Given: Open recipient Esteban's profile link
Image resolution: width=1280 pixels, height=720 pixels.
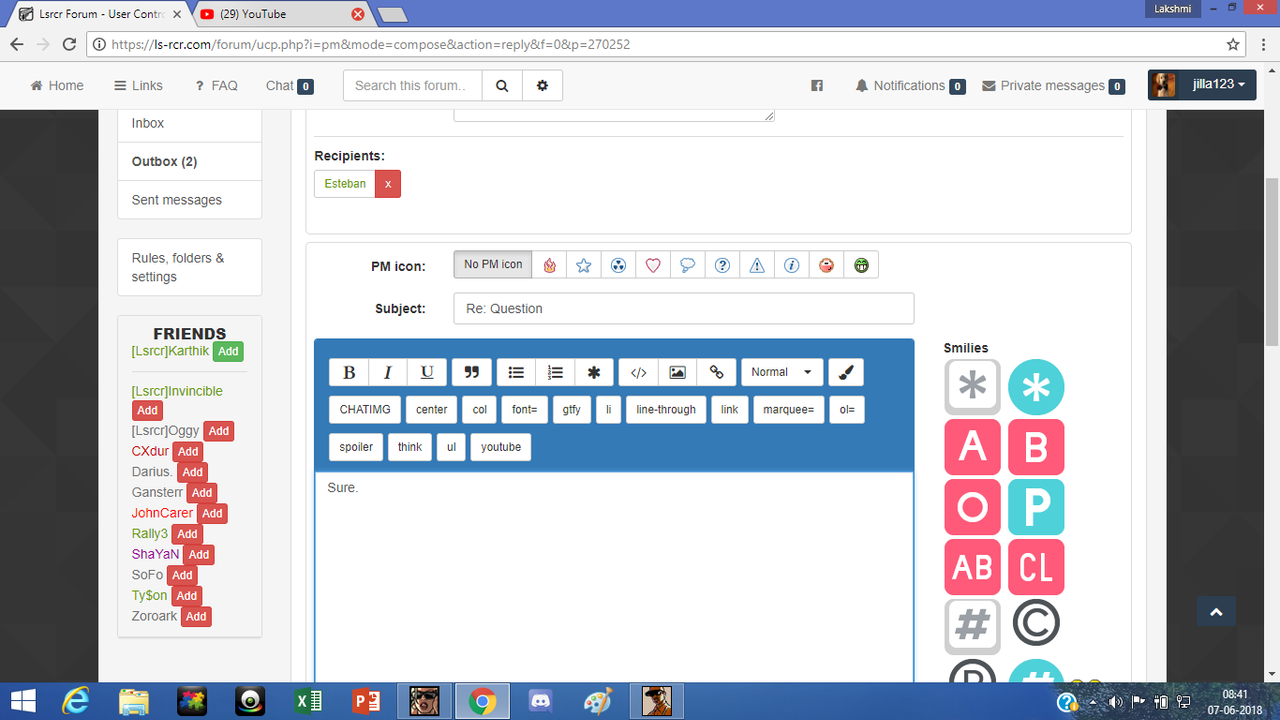Looking at the screenshot, I should 345,184.
